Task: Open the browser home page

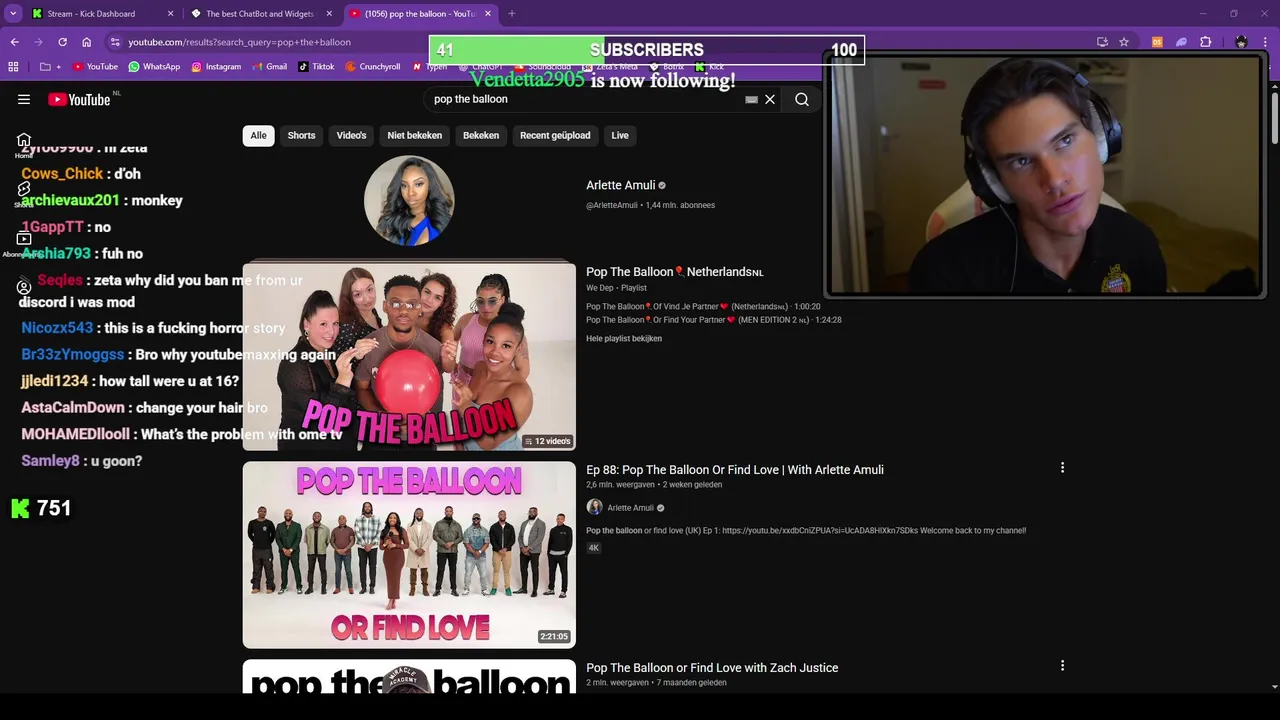Action: click(x=86, y=42)
